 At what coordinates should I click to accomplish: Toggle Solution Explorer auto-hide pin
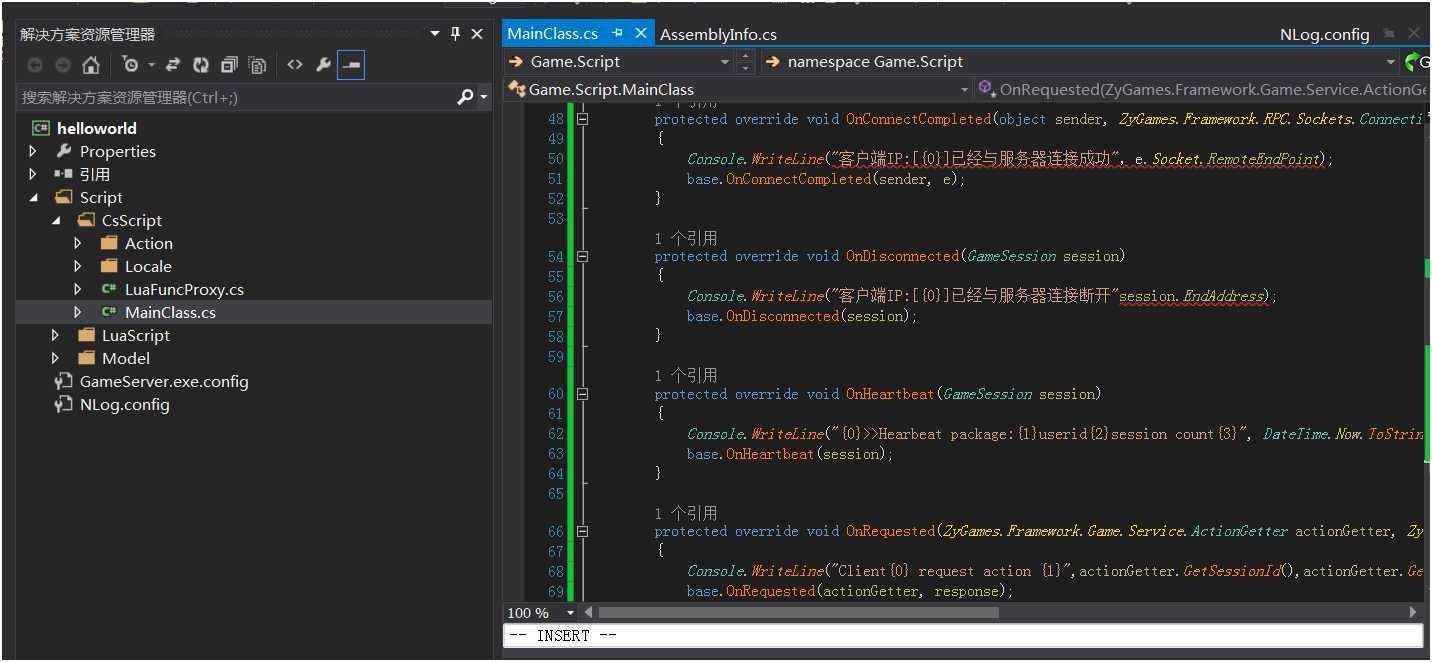pyautogui.click(x=455, y=34)
